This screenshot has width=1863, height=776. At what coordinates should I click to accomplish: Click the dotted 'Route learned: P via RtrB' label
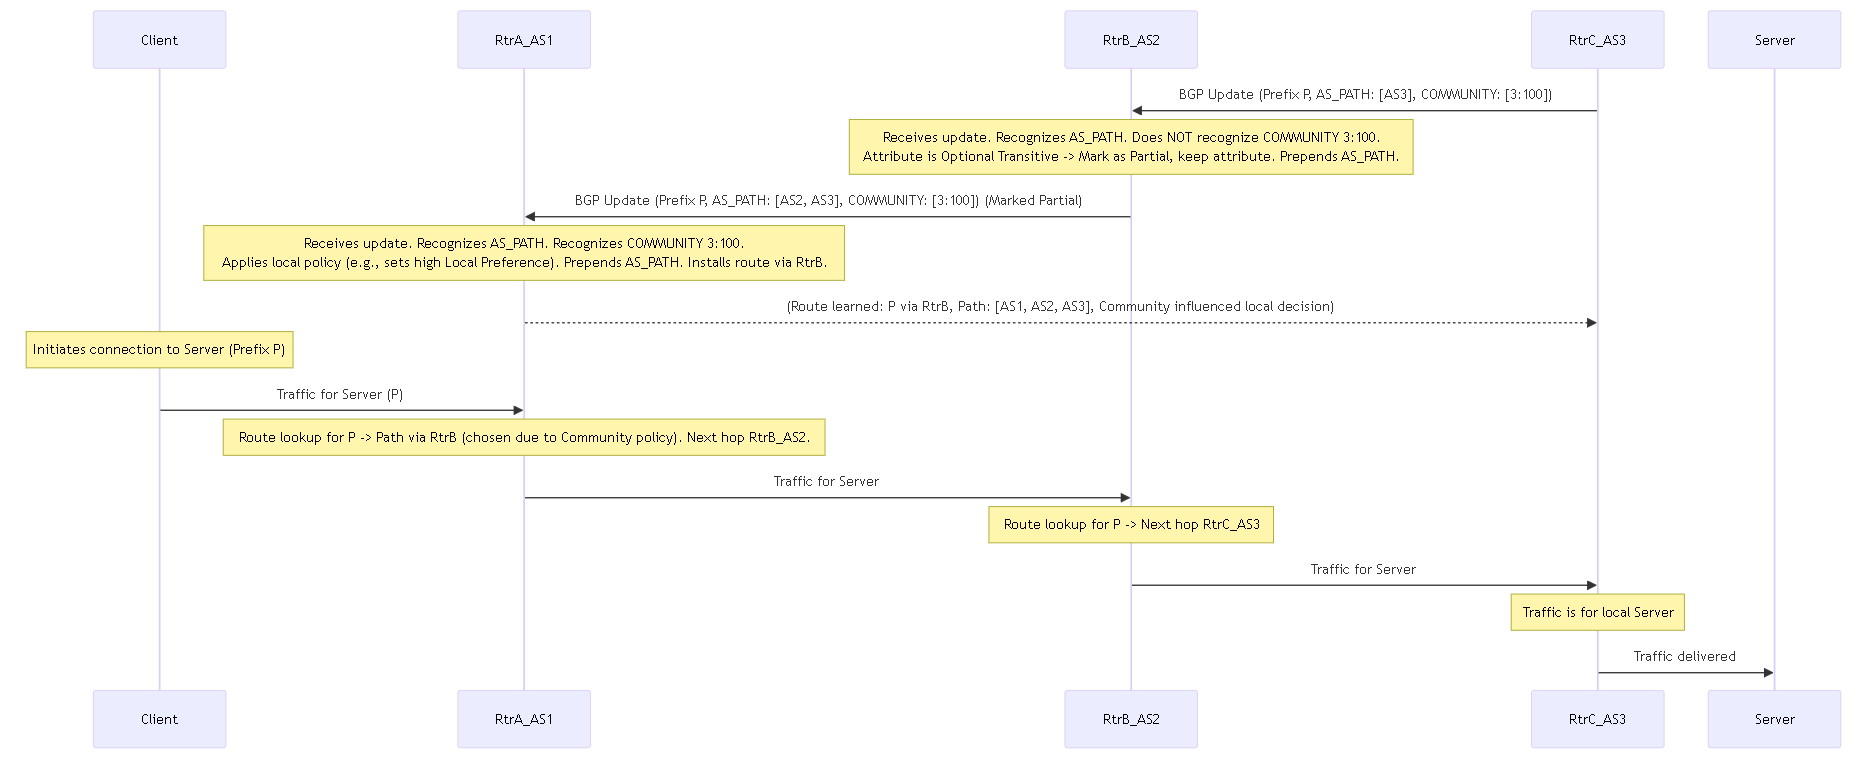1060,306
